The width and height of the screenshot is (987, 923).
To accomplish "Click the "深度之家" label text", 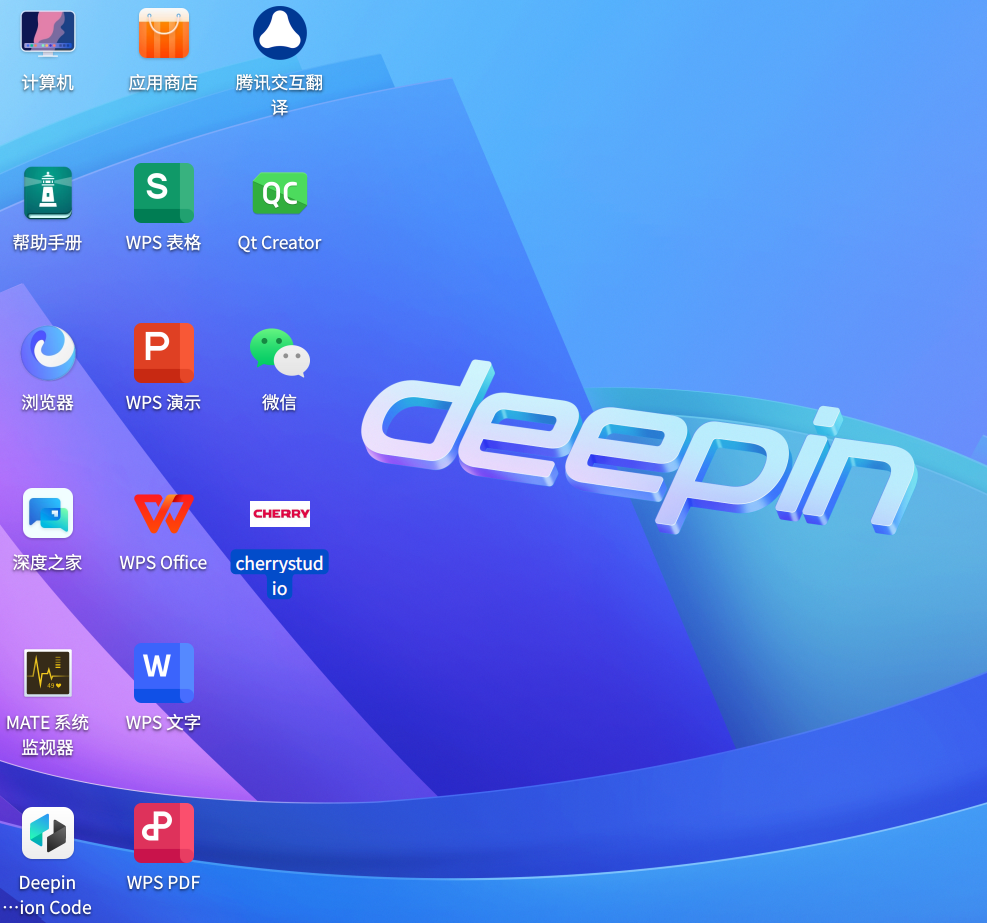I will click(48, 562).
